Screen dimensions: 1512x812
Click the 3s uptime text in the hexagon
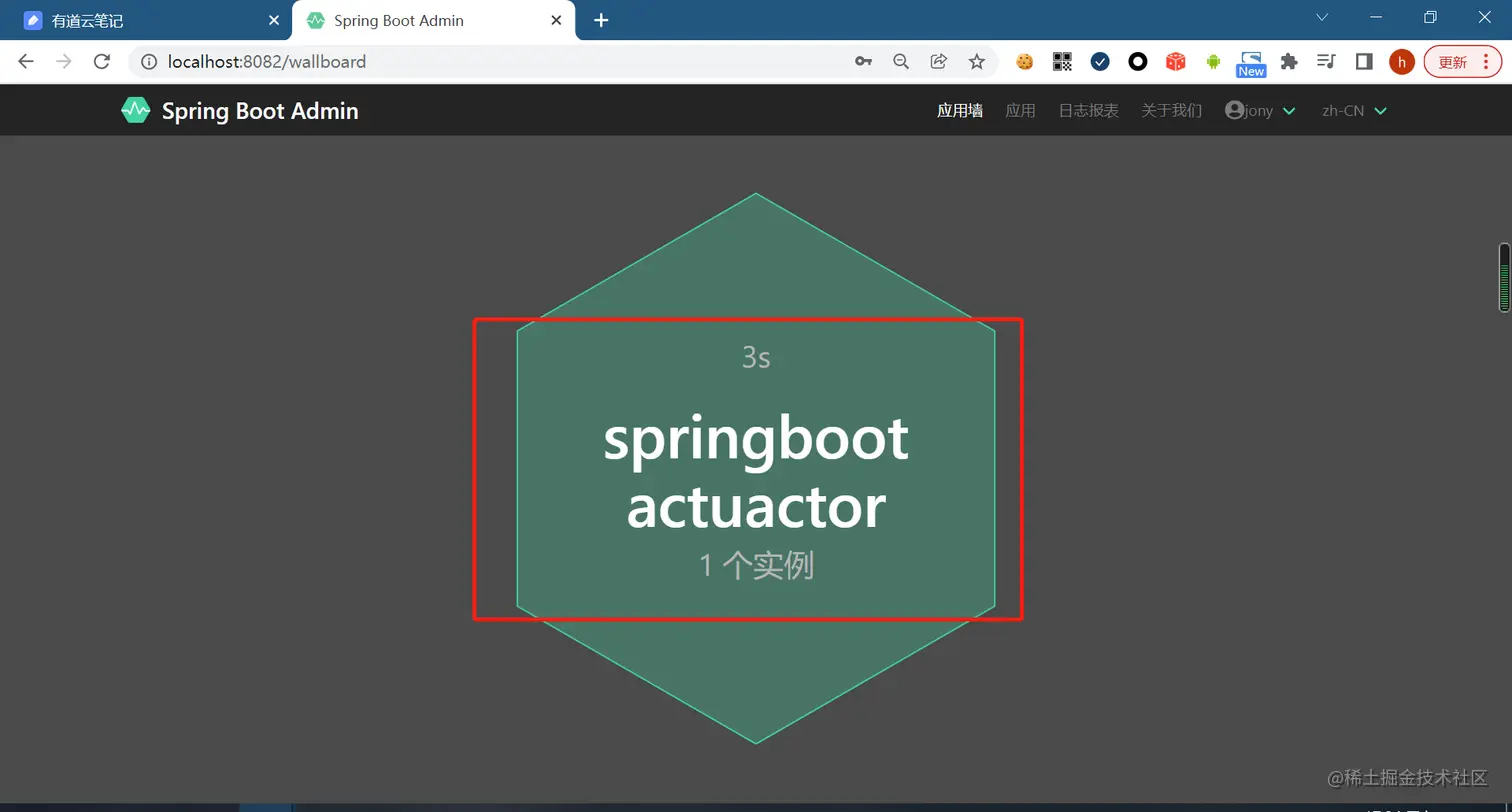[x=756, y=357]
